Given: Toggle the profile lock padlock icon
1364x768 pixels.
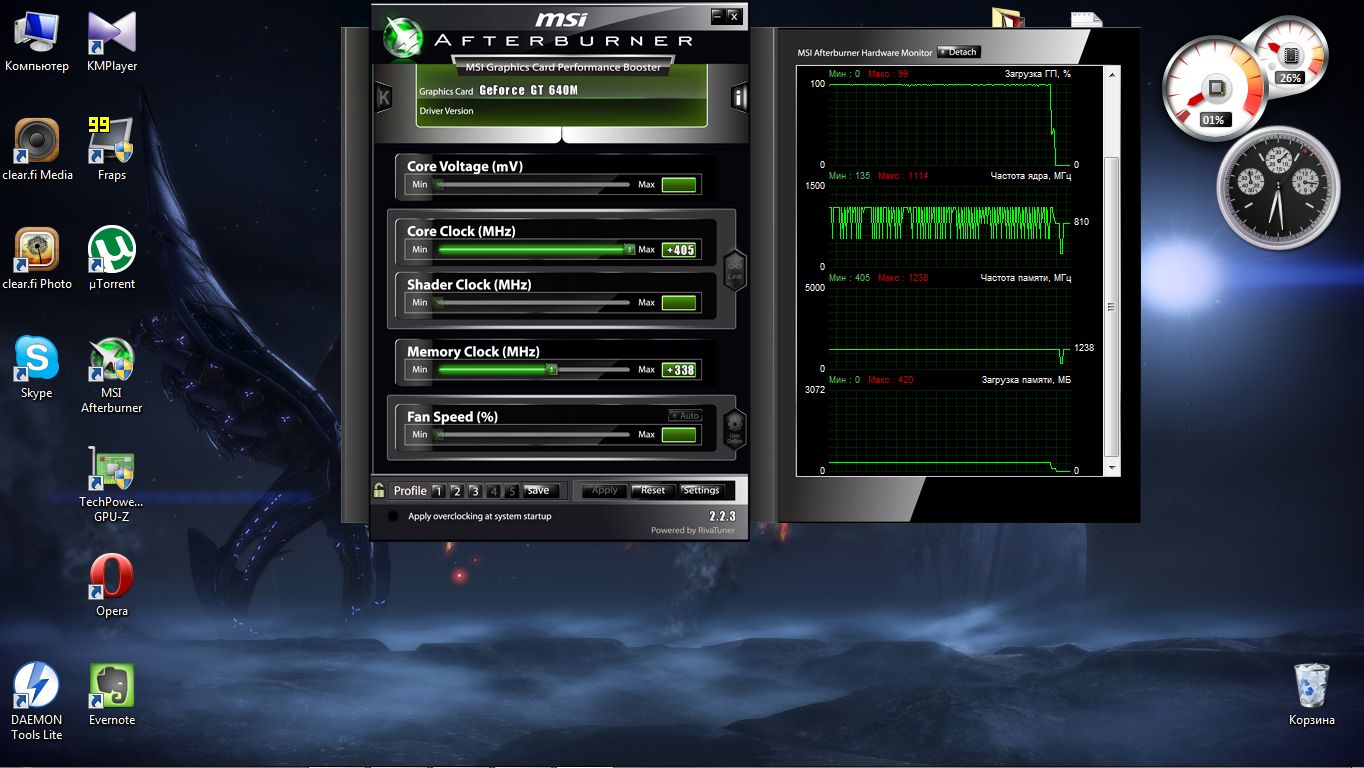Looking at the screenshot, I should click(x=379, y=490).
